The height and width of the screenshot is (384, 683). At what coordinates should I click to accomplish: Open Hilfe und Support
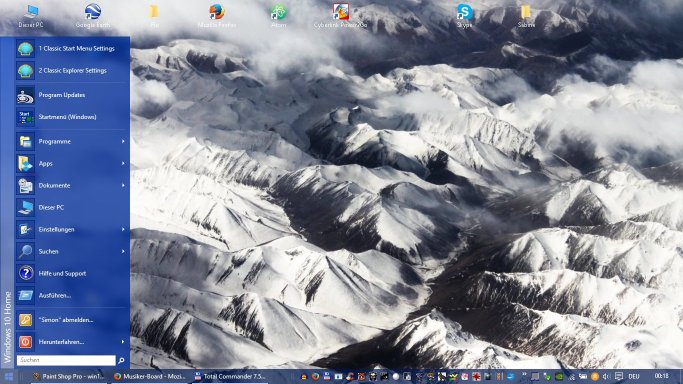tap(72, 273)
